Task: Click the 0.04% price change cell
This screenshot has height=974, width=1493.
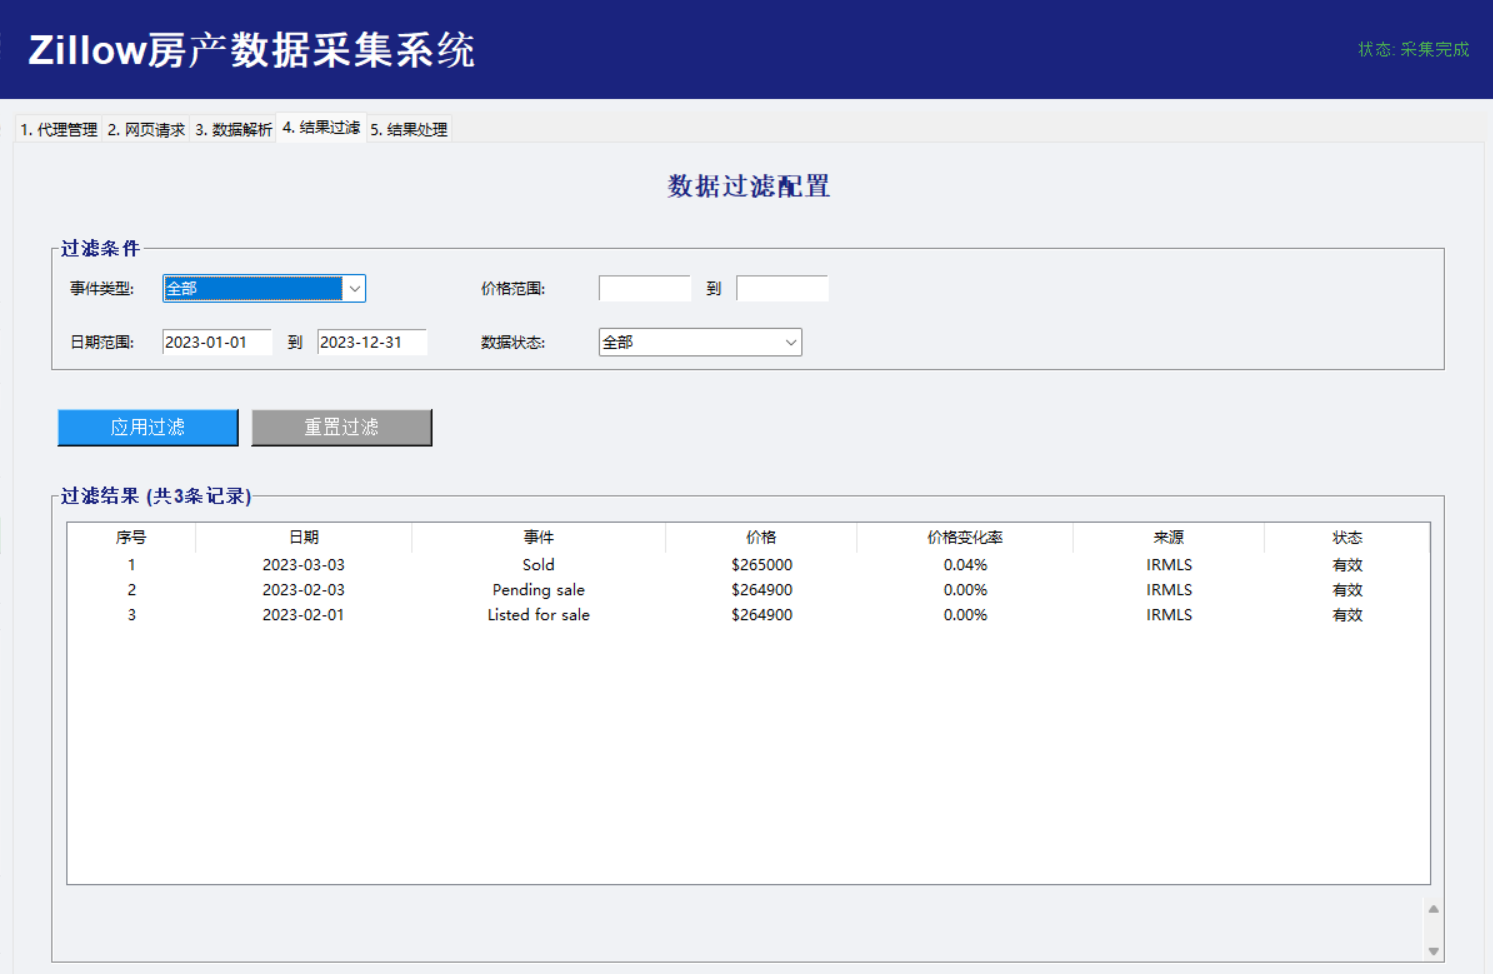Action: [965, 565]
